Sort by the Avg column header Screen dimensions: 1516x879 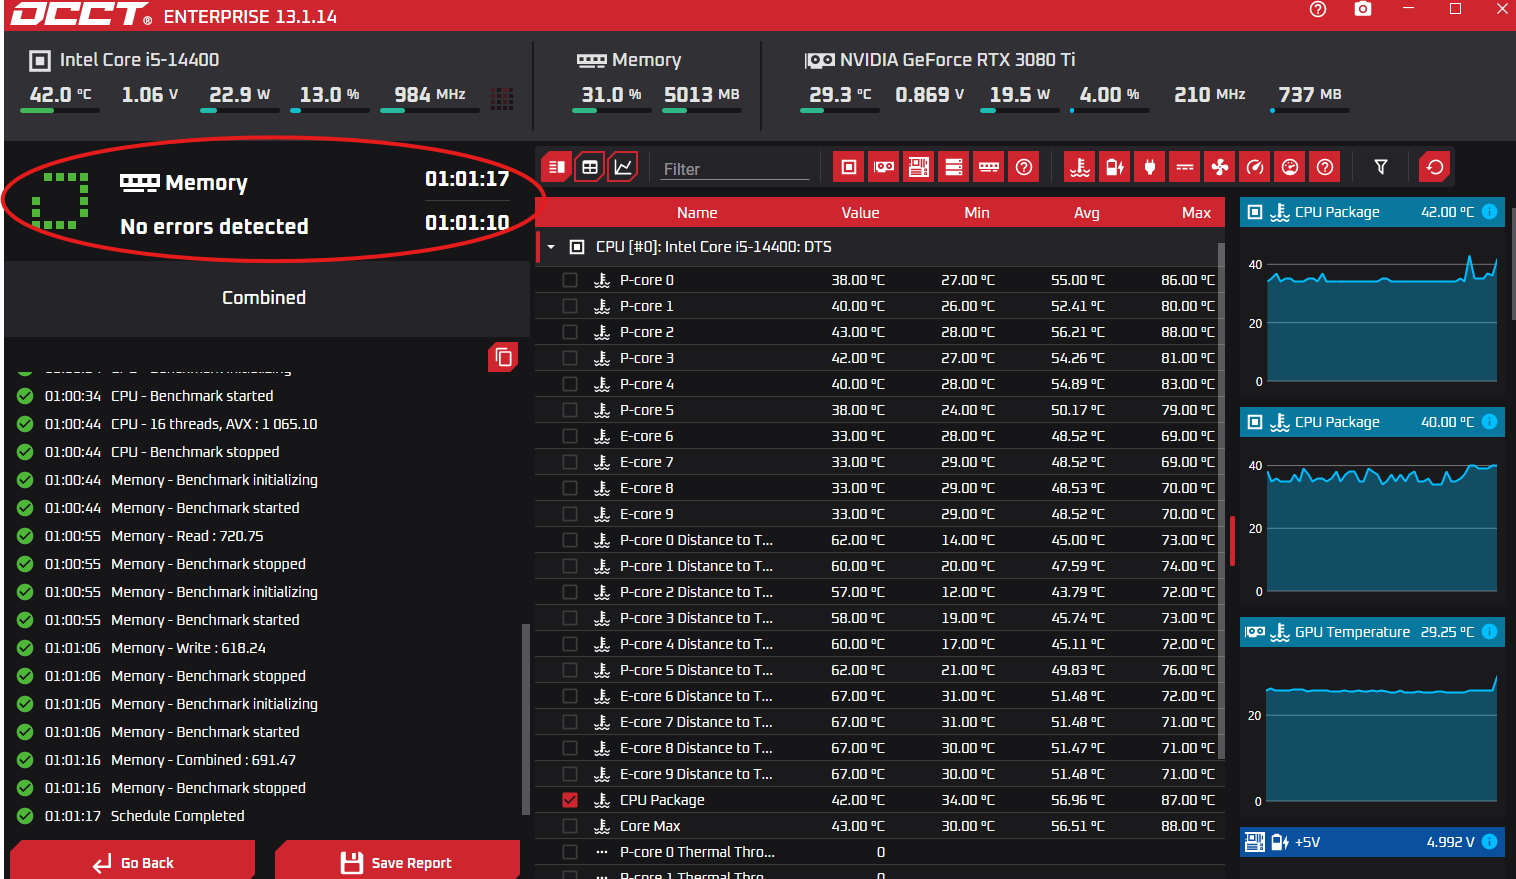1087,213
